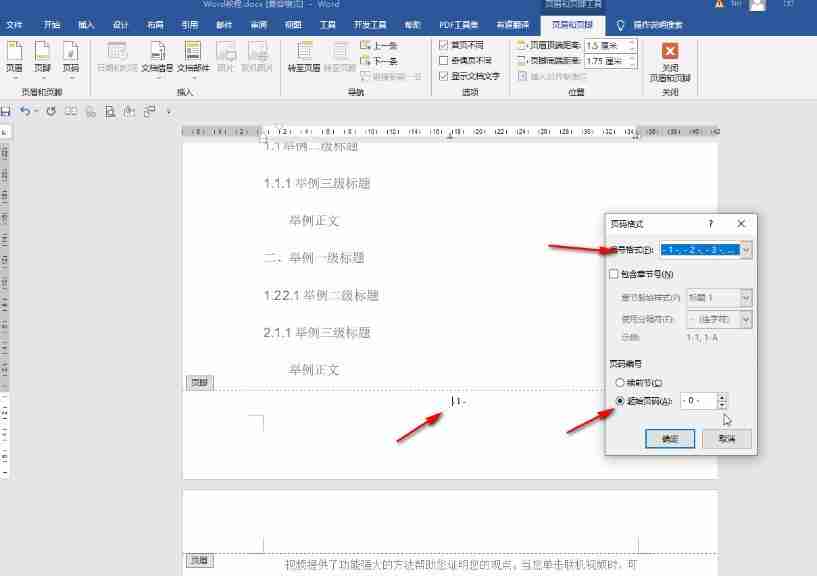Click the 页码 (Page Number) icon

[x=70, y=57]
